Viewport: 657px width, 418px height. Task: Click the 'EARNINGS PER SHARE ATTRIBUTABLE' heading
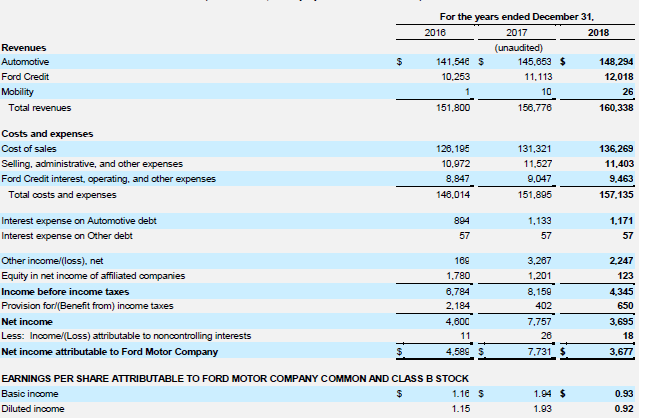[x=235, y=379]
